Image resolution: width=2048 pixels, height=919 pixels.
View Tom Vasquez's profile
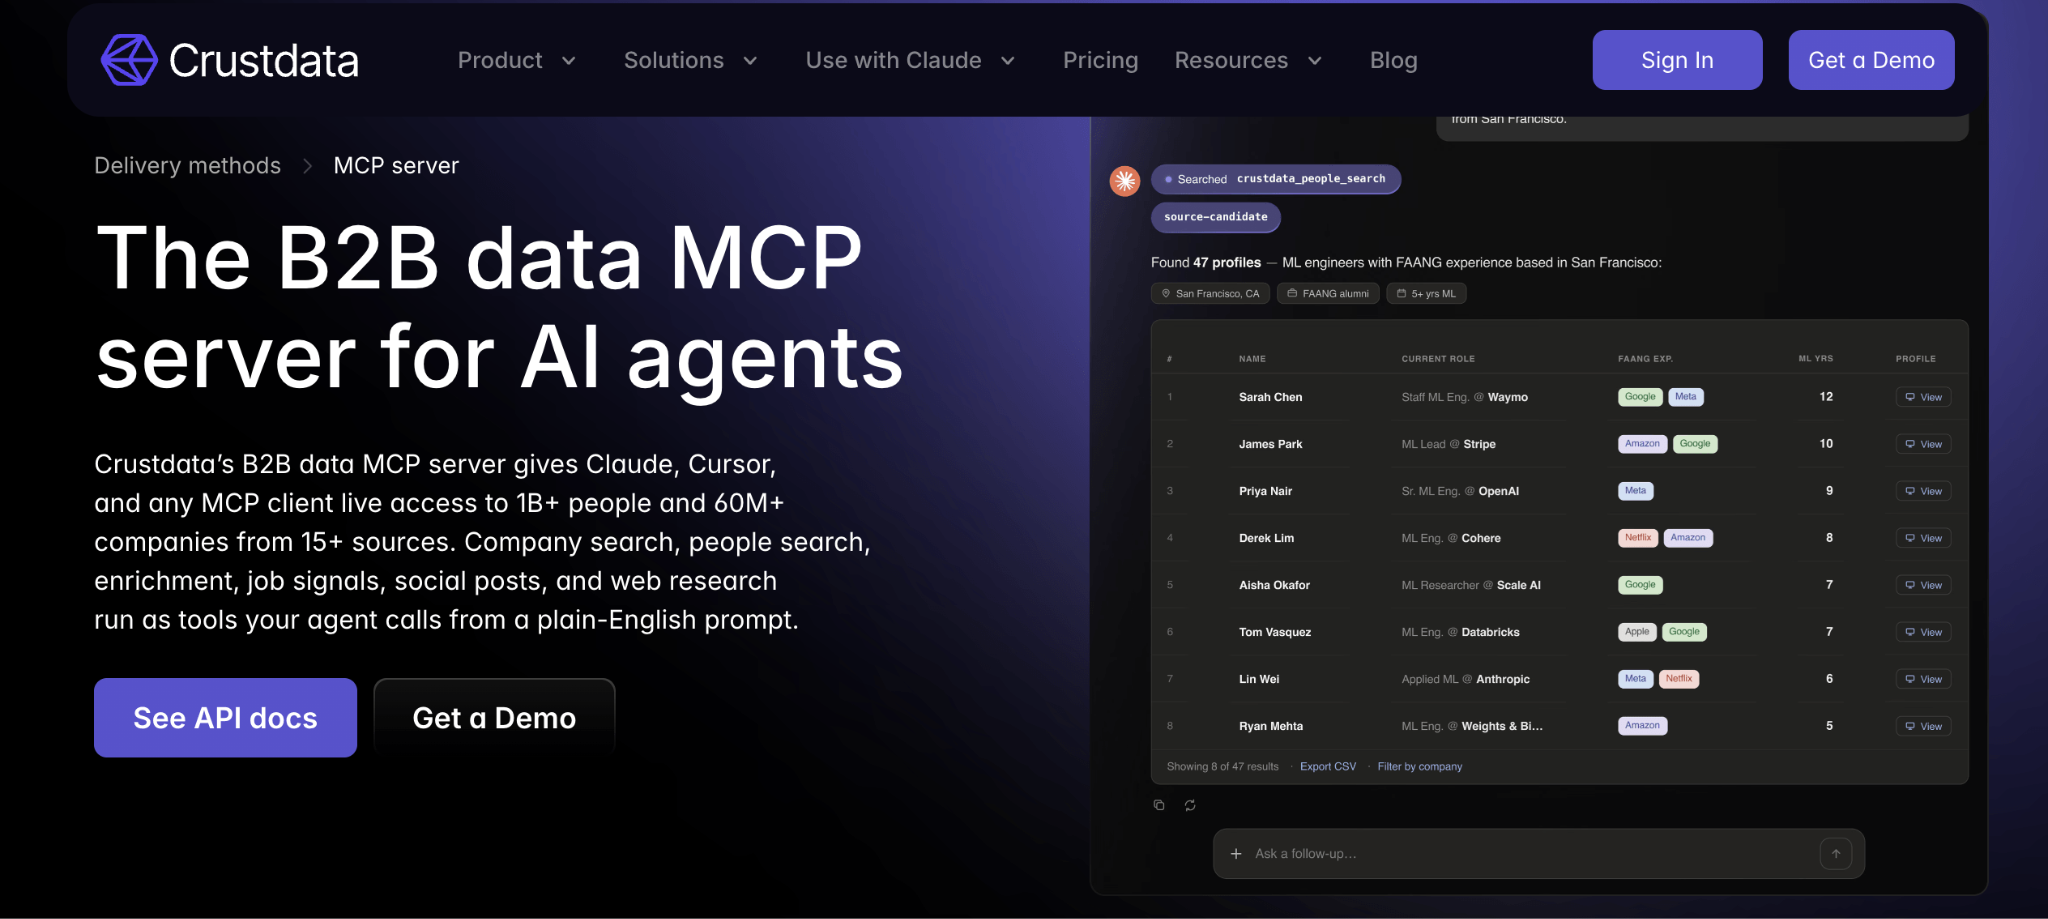coord(1923,632)
